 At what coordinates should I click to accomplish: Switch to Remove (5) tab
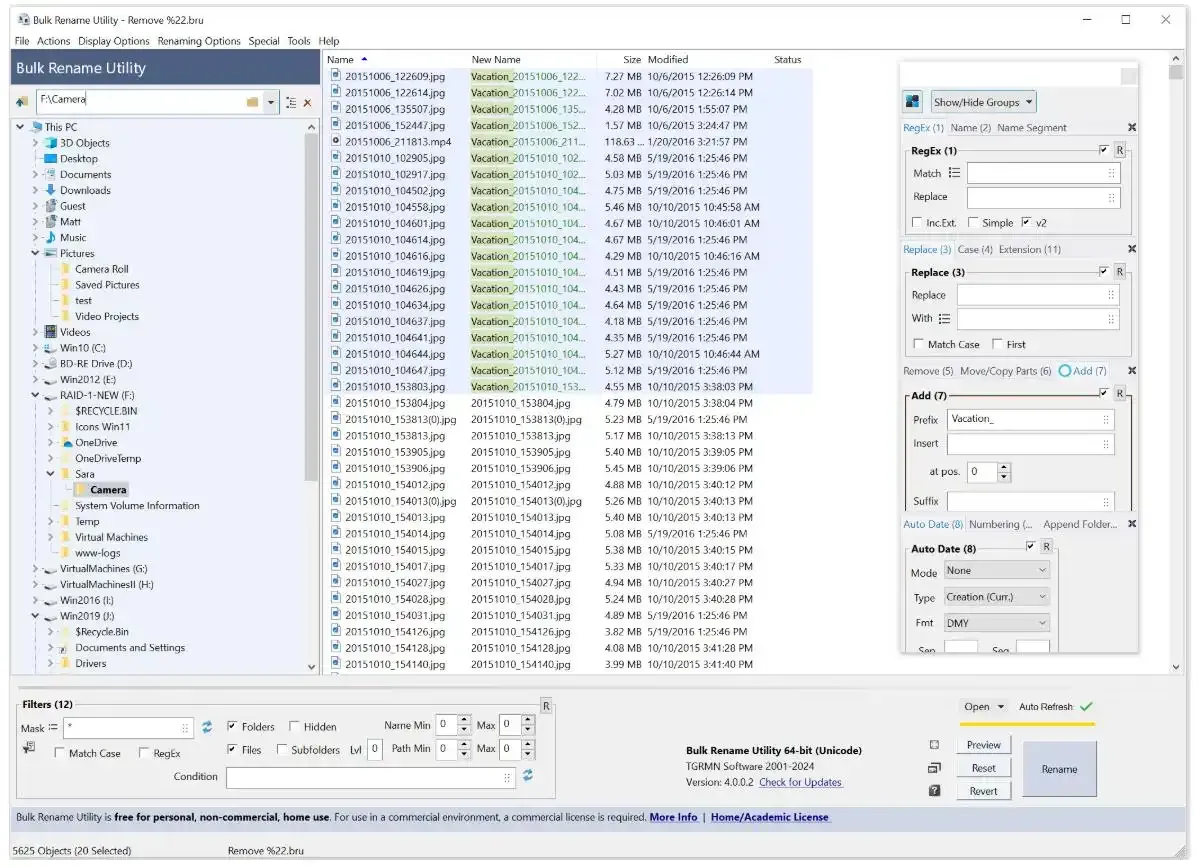[x=928, y=371]
